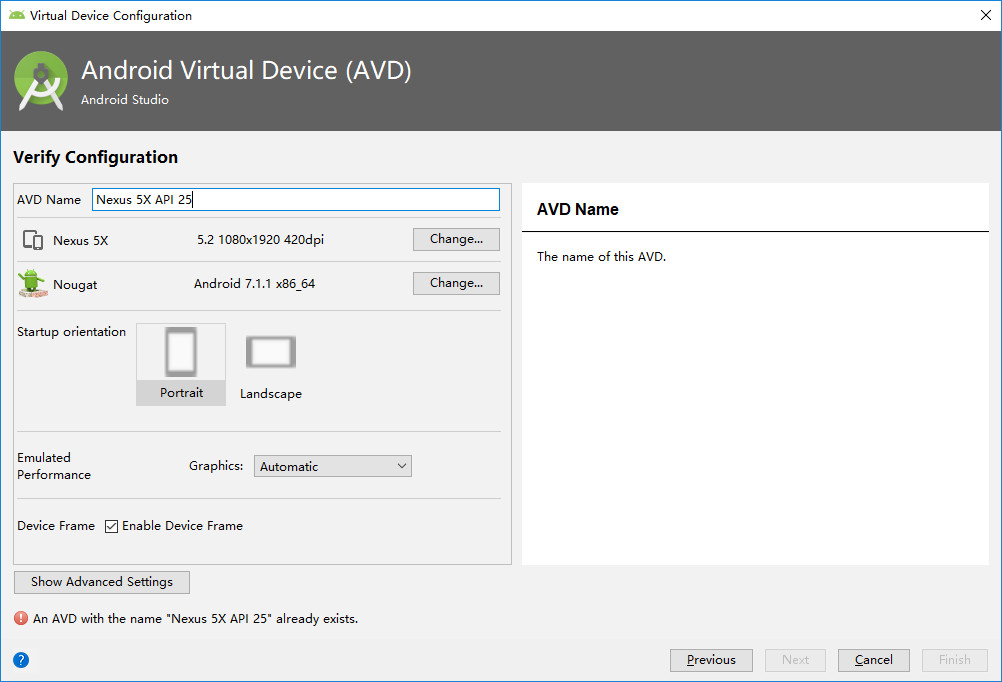
Task: Close the Virtual Device Configuration window
Action: click(x=985, y=15)
